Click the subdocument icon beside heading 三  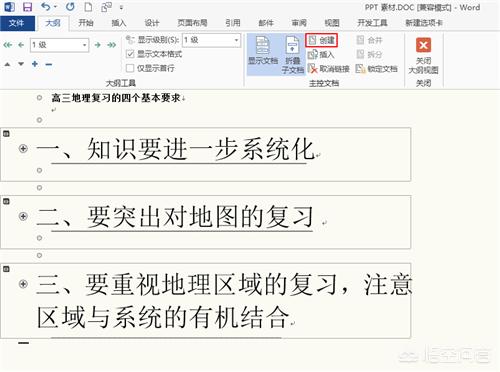tap(6, 269)
